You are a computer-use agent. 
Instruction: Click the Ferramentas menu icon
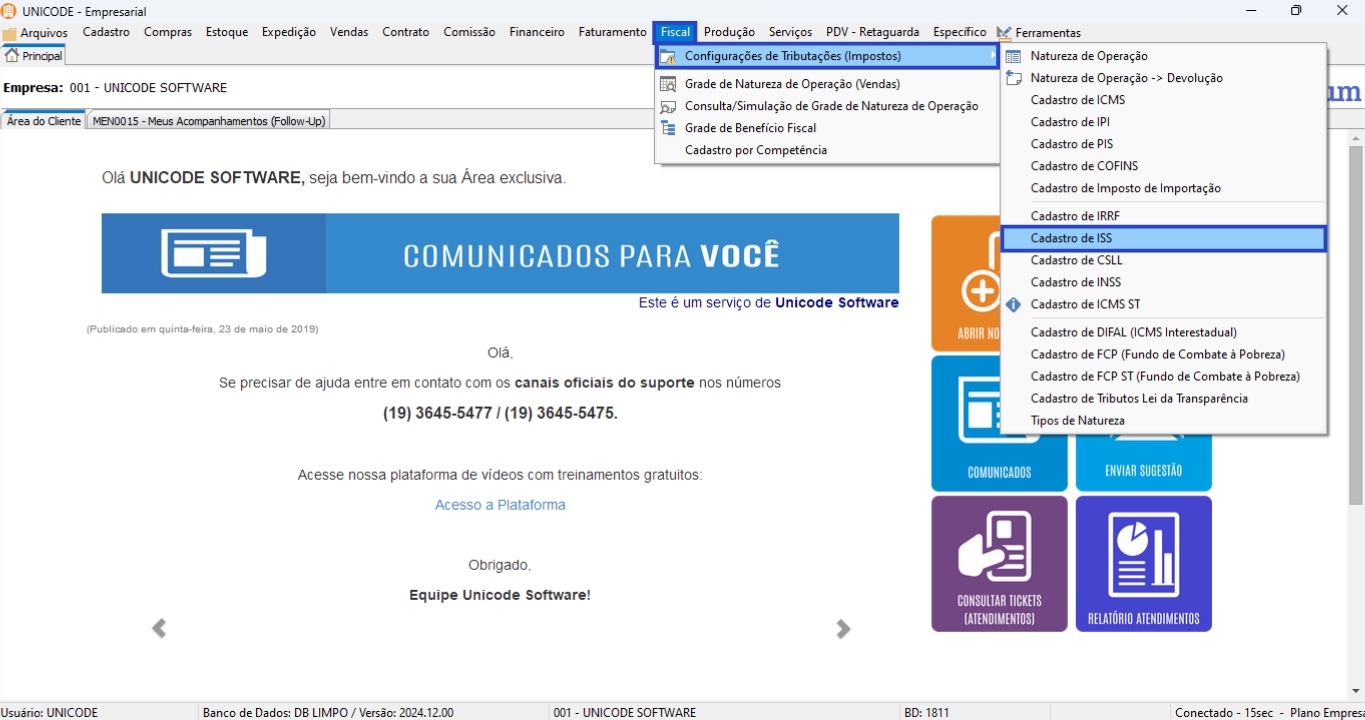pos(1004,33)
